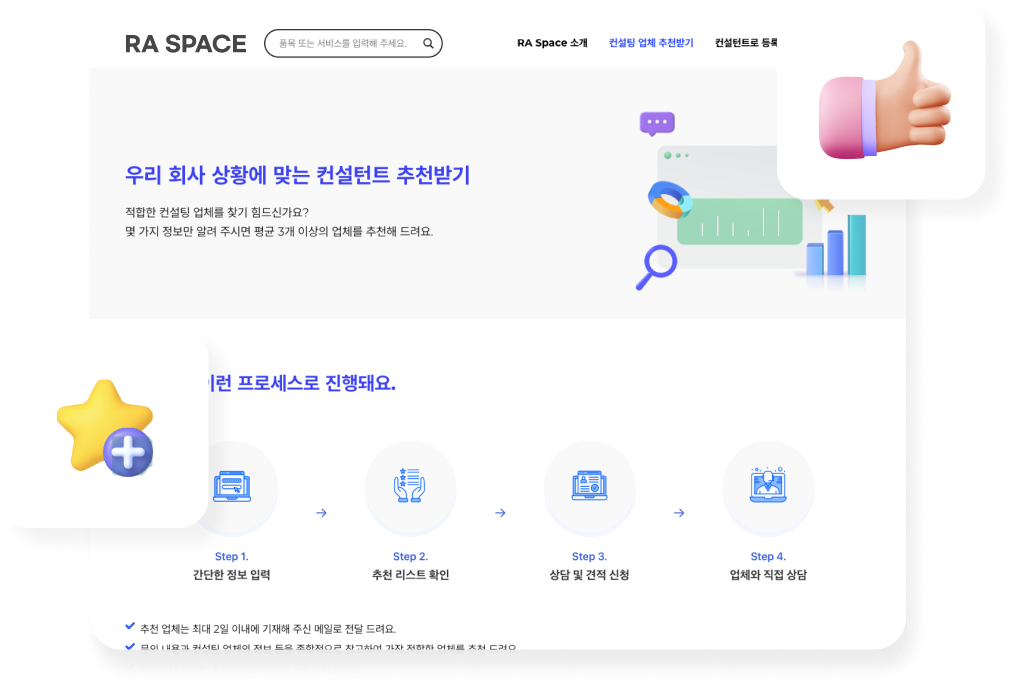Click the arrow between Step 1 and Step 2
The height and width of the screenshot is (686, 1016).
point(321,513)
